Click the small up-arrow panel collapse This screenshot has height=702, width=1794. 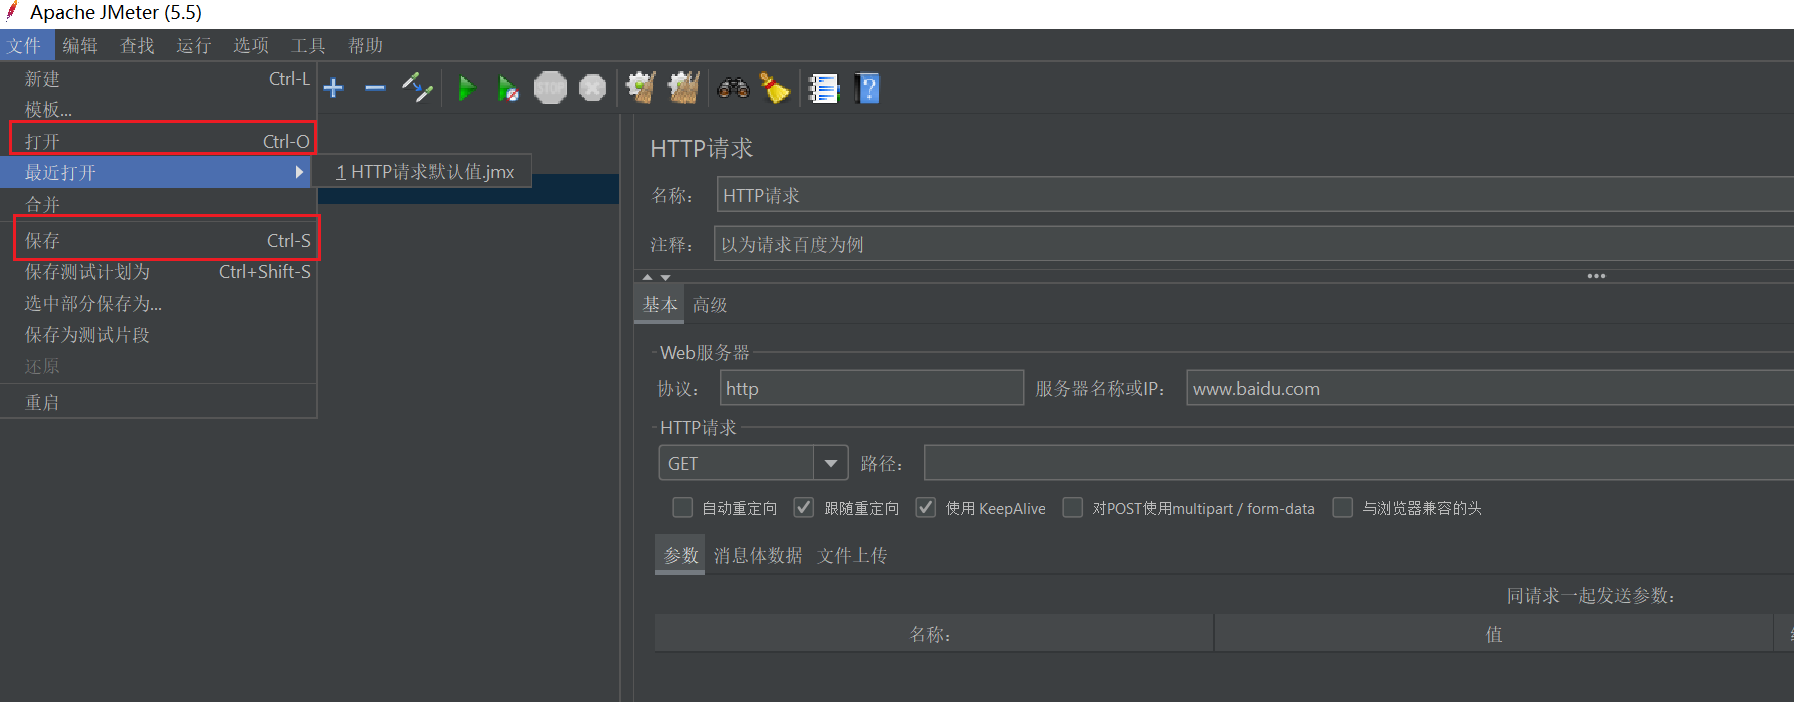click(x=647, y=277)
